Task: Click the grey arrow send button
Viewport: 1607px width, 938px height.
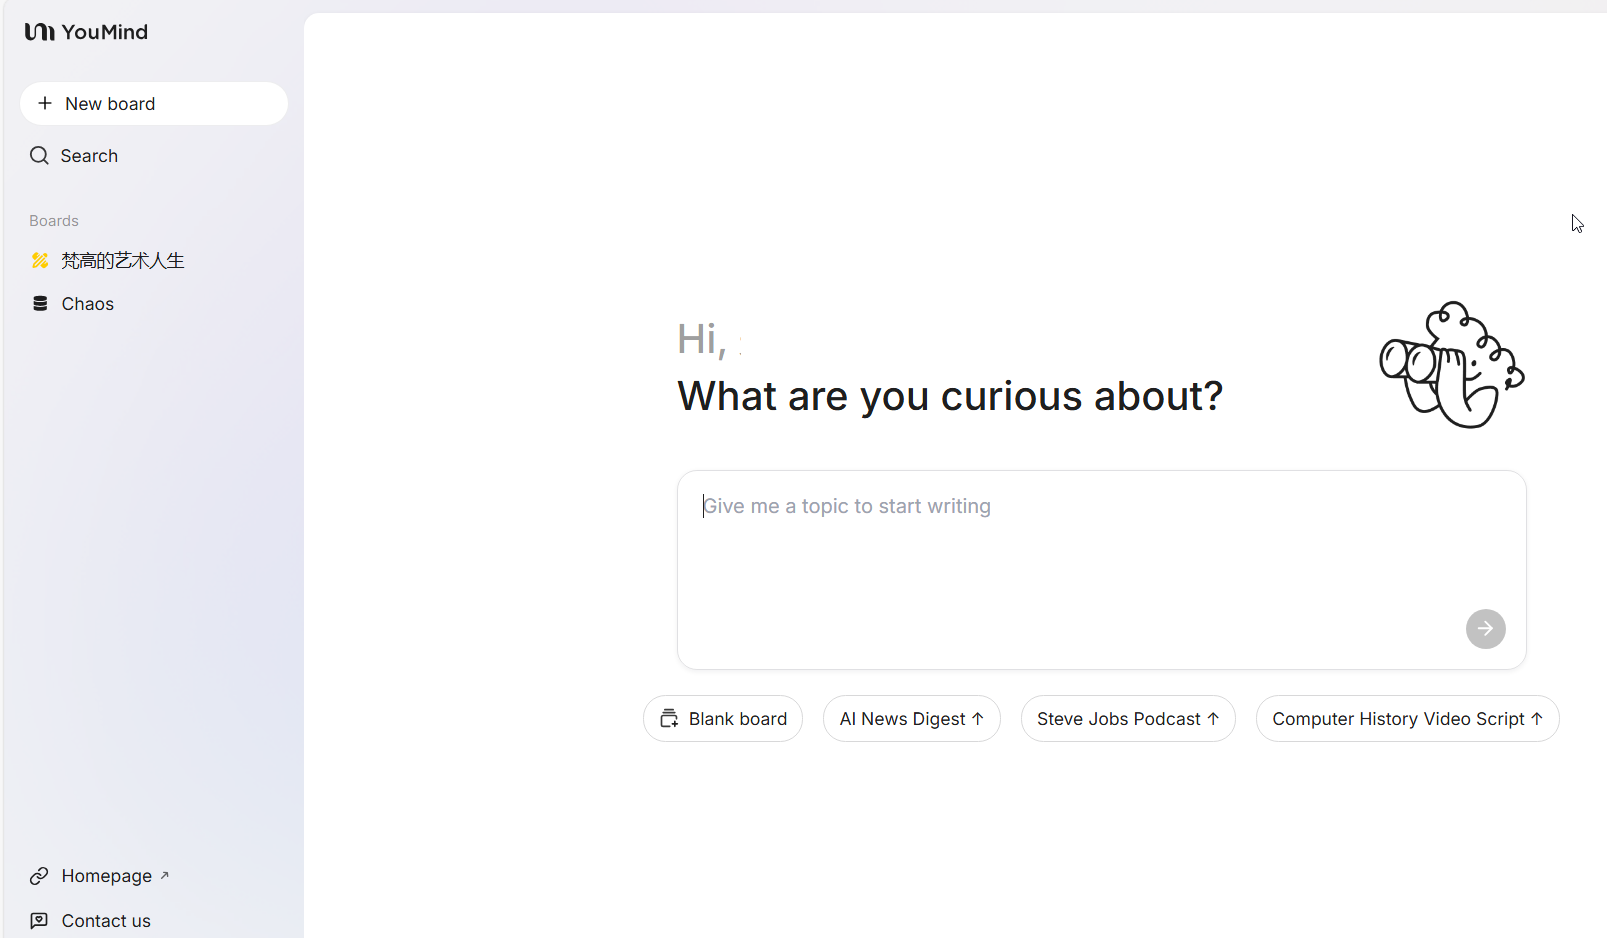Action: [1485, 628]
